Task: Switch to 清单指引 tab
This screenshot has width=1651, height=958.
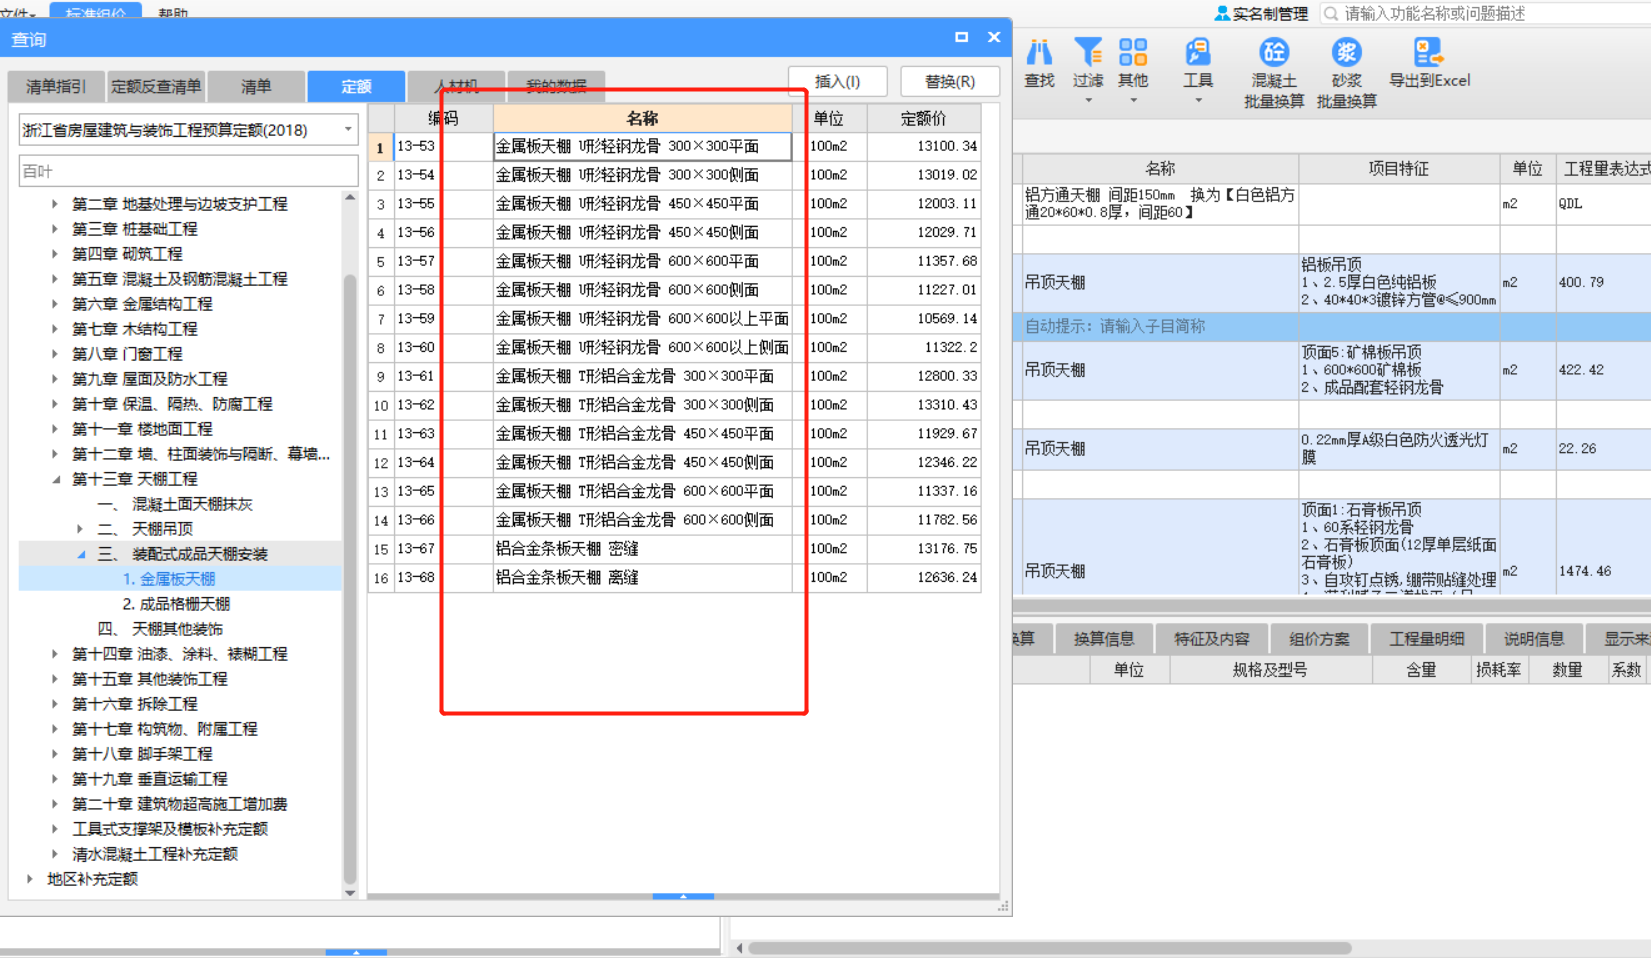Action: pos(56,87)
